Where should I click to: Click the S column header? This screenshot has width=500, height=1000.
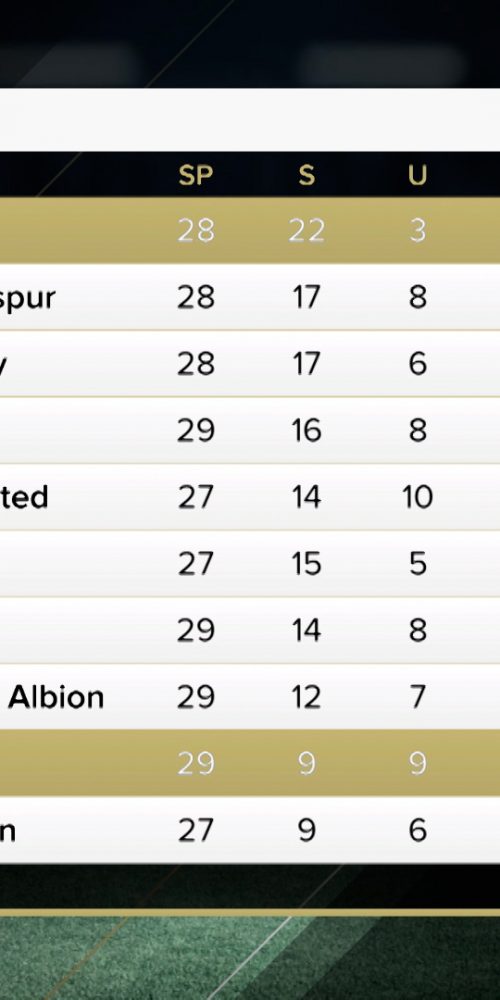click(x=307, y=175)
